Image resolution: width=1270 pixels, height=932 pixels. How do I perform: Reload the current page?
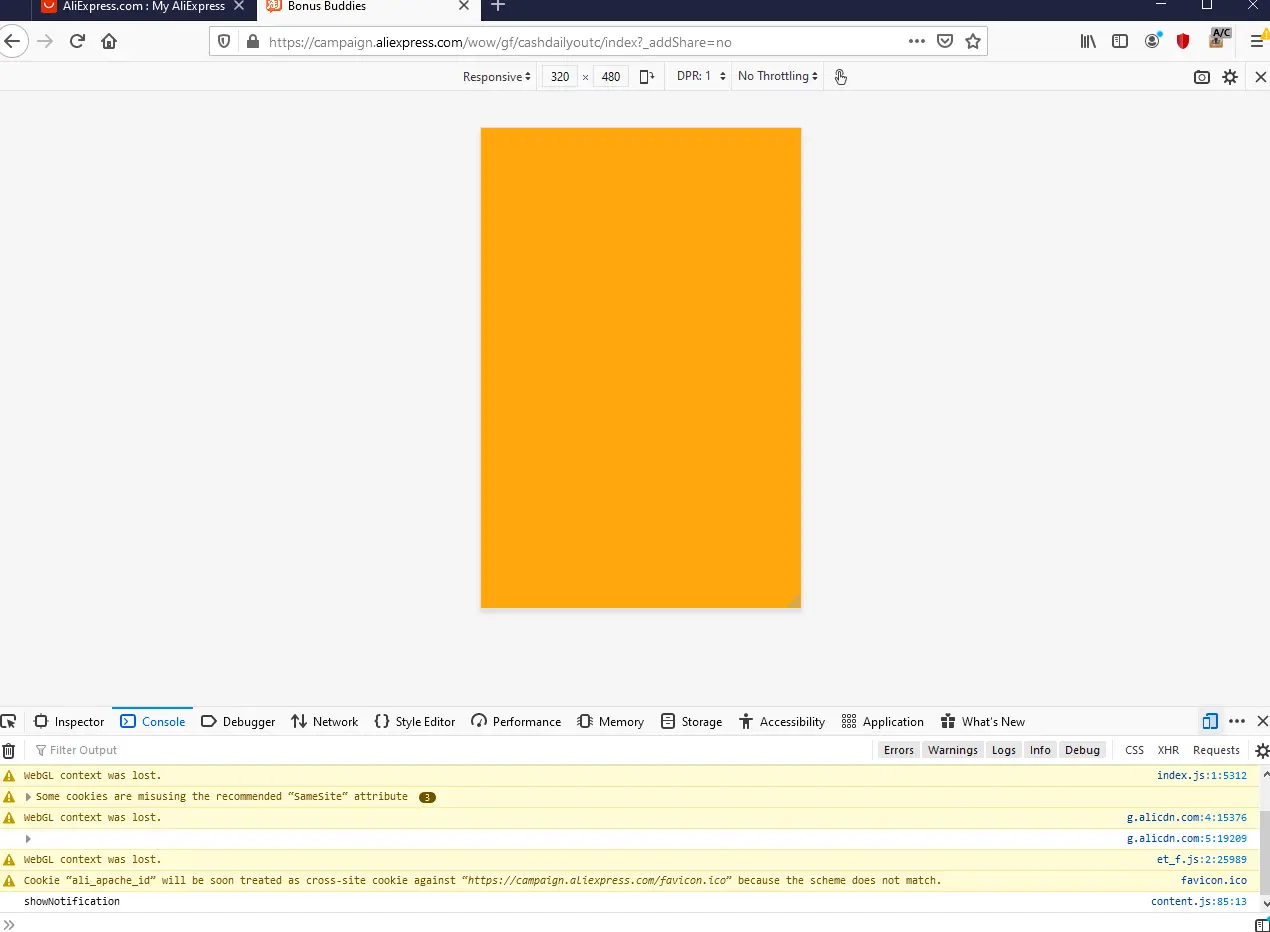[x=77, y=41]
